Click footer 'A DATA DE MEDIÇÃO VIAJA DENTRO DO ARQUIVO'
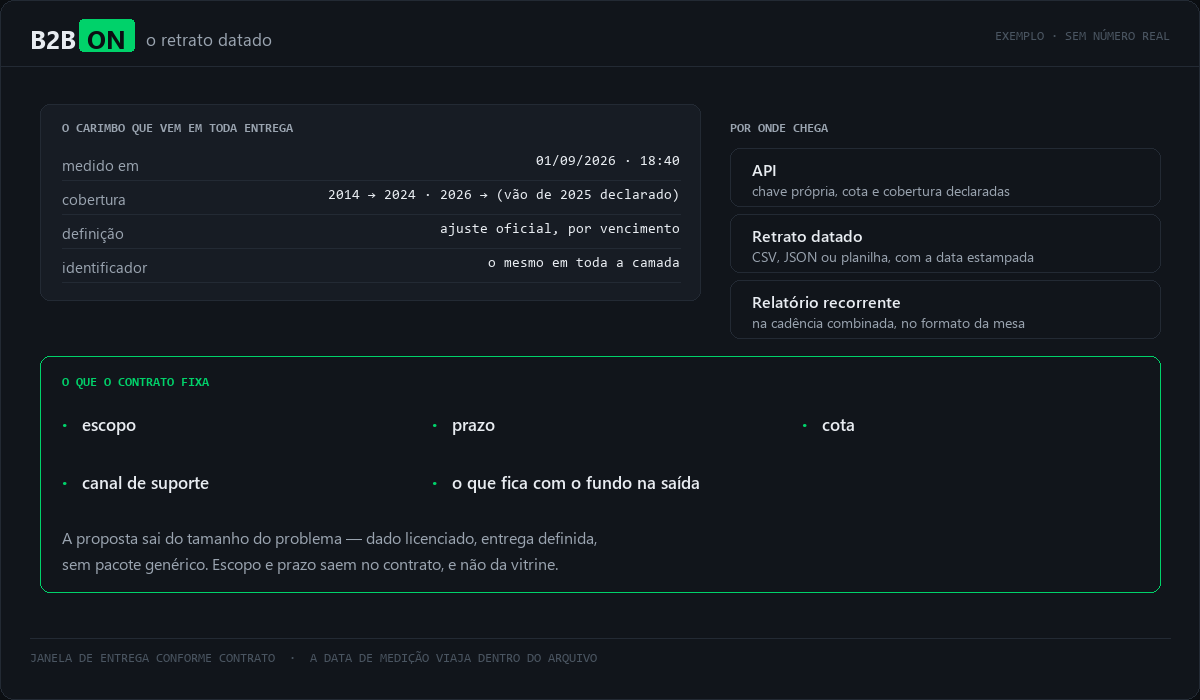 coord(453,658)
